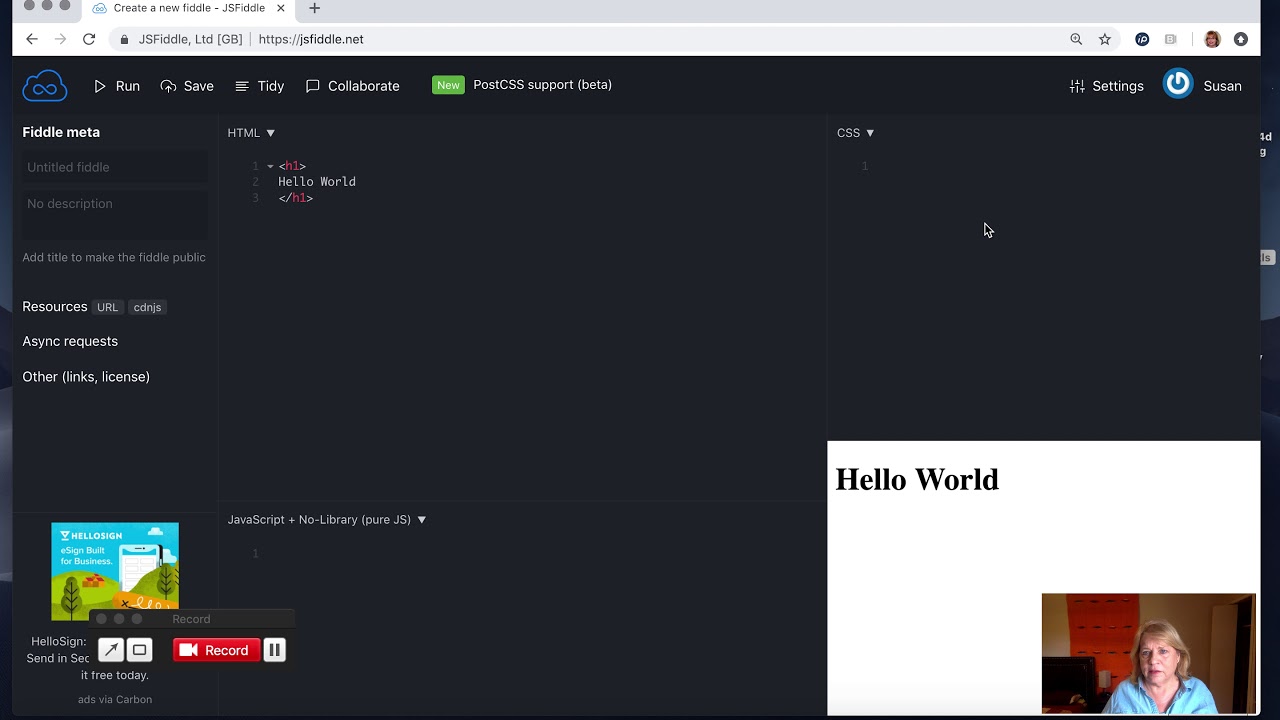Open the Susan user account menu

(1202, 85)
